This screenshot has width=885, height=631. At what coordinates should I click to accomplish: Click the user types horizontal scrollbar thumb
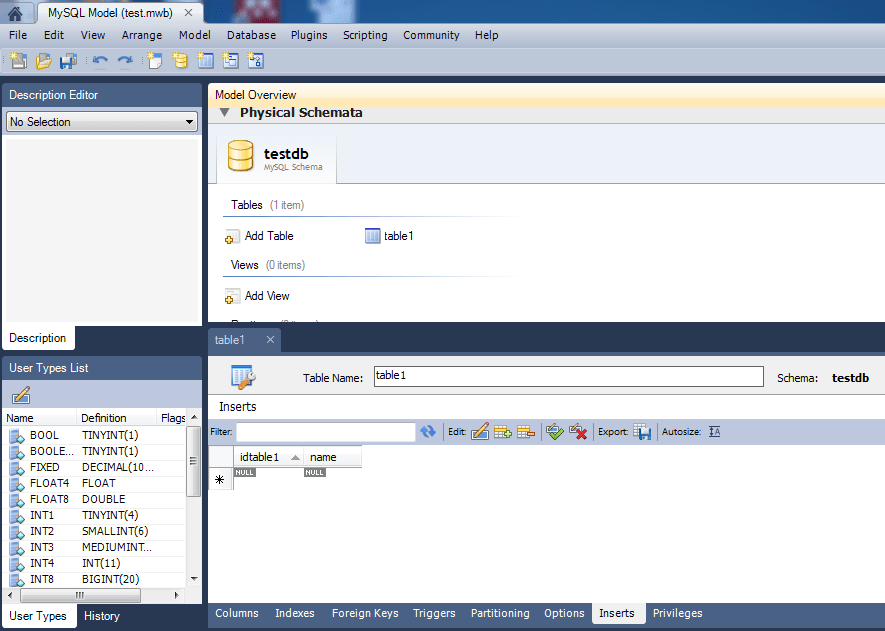click(80, 595)
